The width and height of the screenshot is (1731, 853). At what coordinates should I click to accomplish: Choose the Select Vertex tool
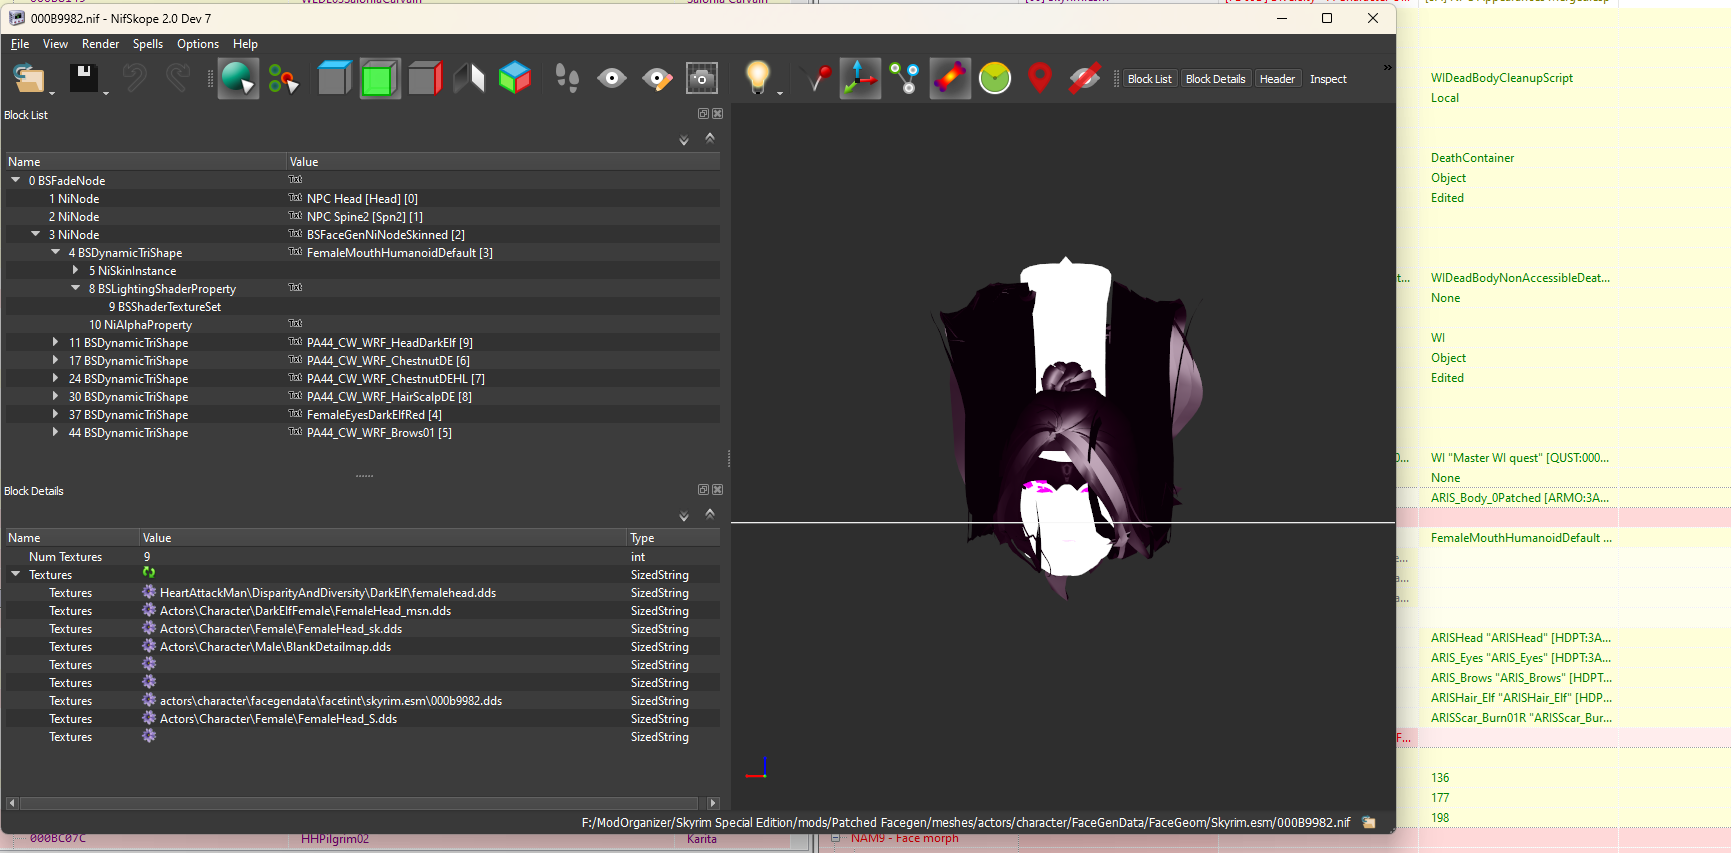coord(283,78)
